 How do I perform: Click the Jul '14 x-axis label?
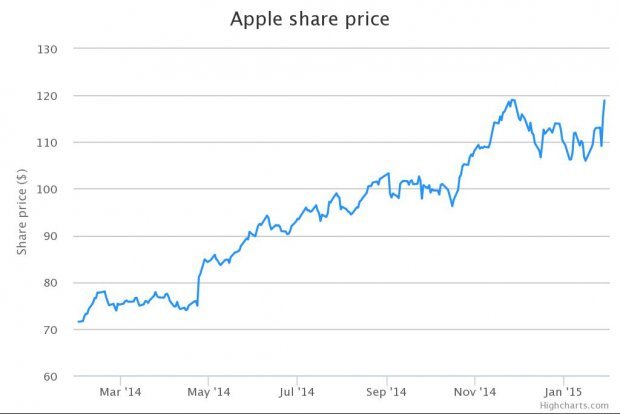click(x=297, y=391)
